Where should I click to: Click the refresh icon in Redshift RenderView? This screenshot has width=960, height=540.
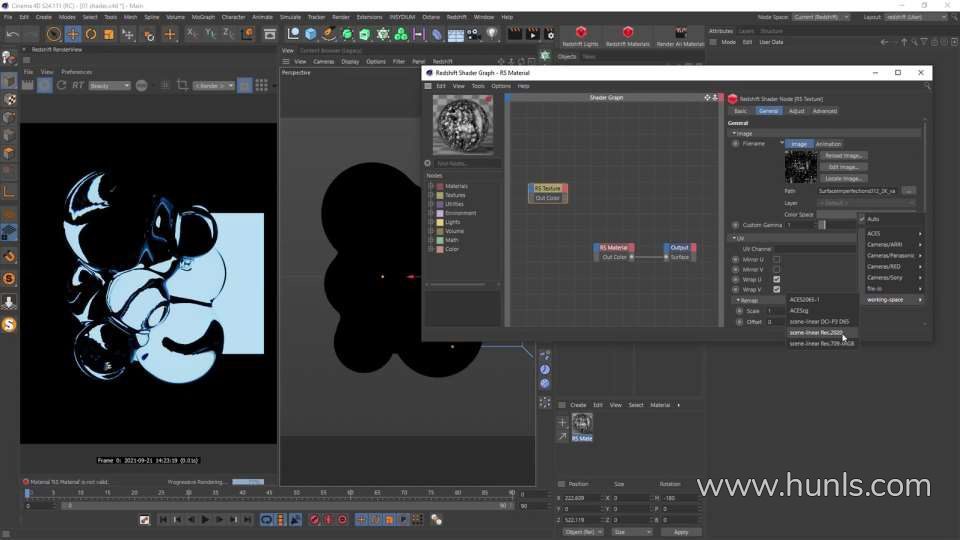click(x=62, y=86)
